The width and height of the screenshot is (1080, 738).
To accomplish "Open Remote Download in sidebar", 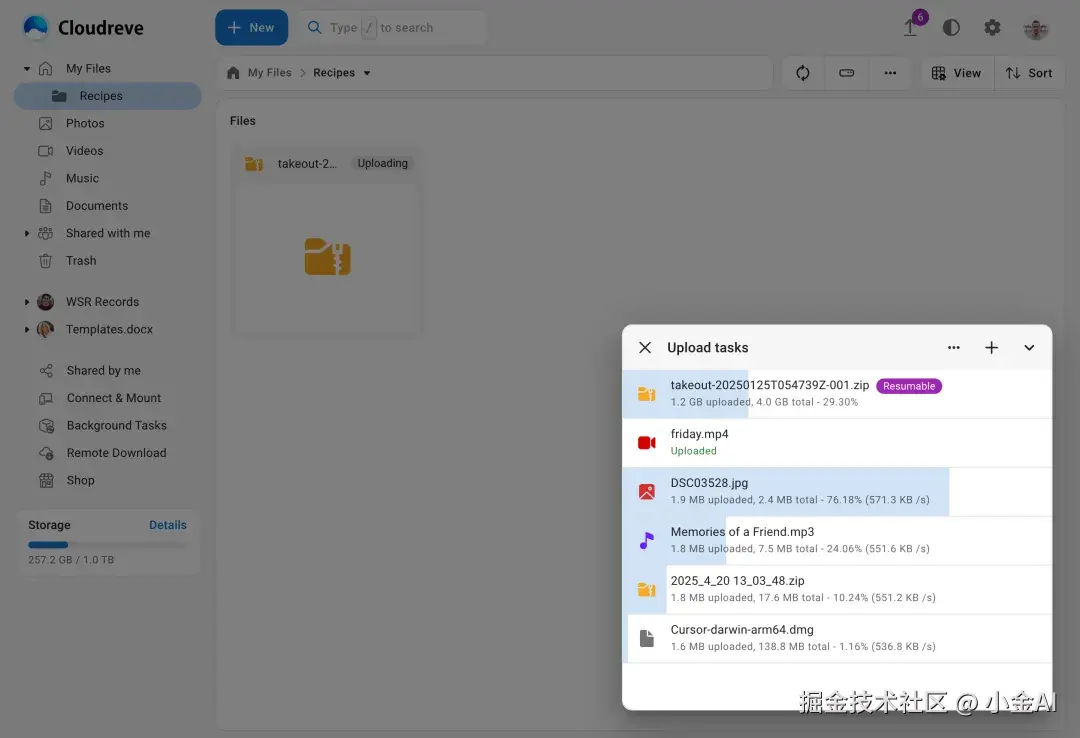I will [116, 453].
